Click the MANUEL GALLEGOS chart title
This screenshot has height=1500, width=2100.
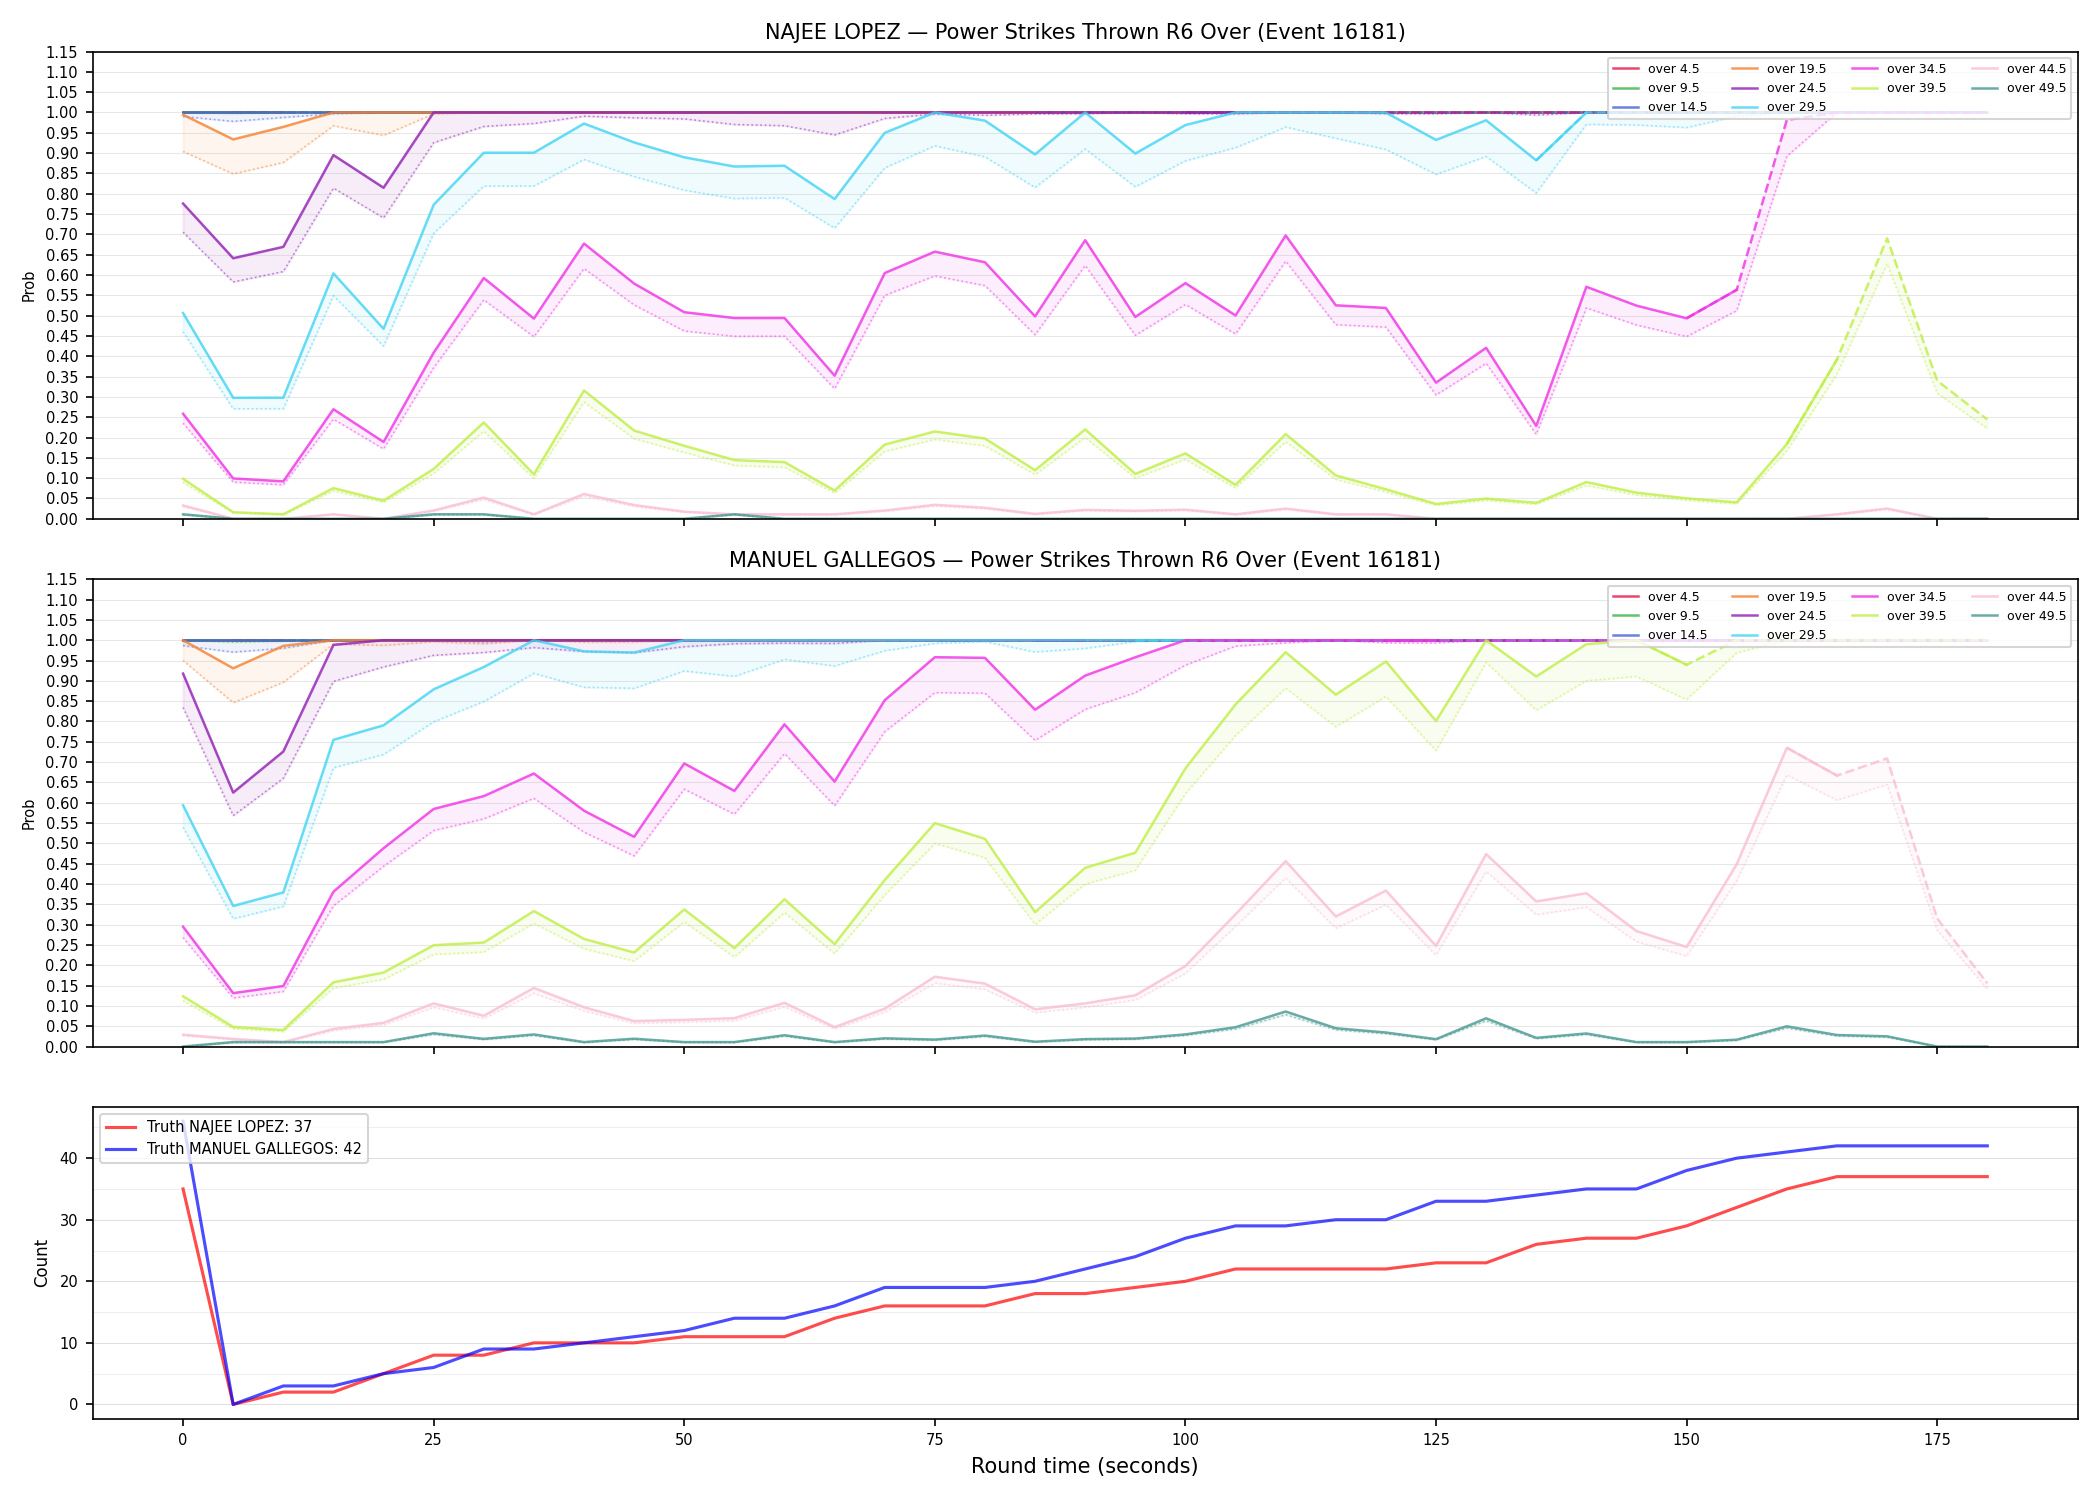click(1085, 560)
